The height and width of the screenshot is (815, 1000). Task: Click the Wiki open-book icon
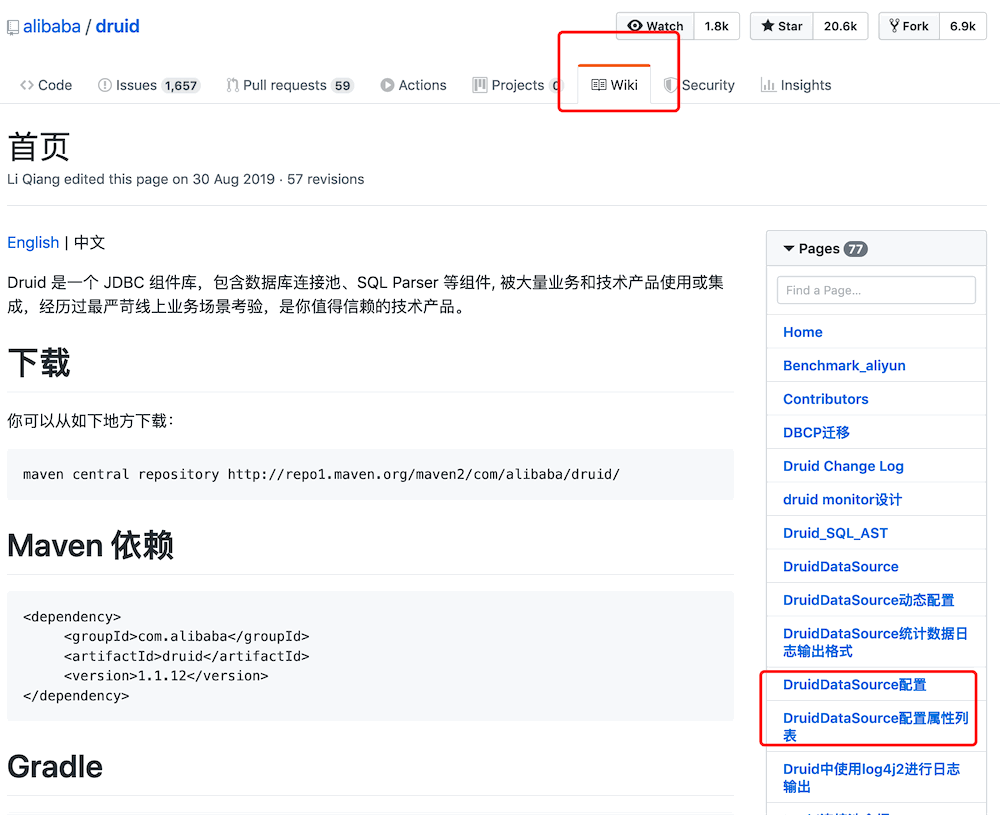(x=598, y=85)
